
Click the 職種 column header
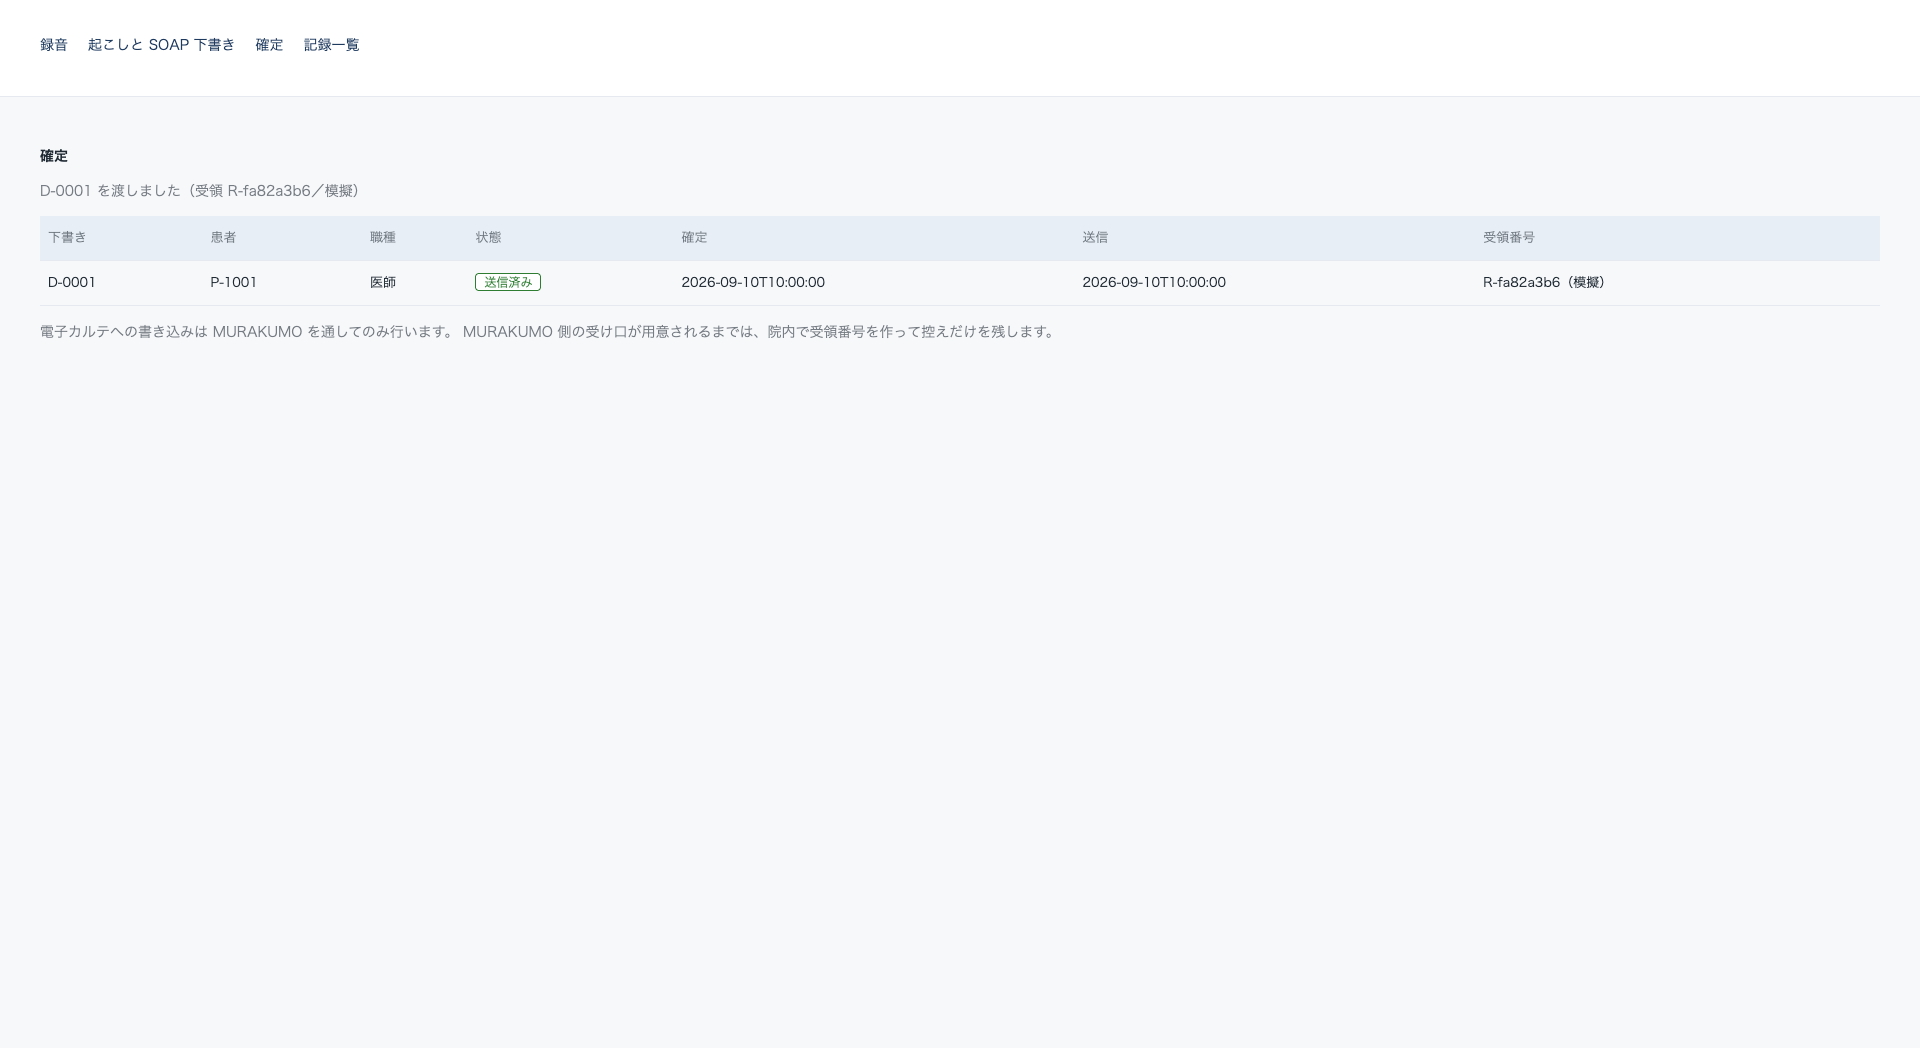[x=383, y=237]
